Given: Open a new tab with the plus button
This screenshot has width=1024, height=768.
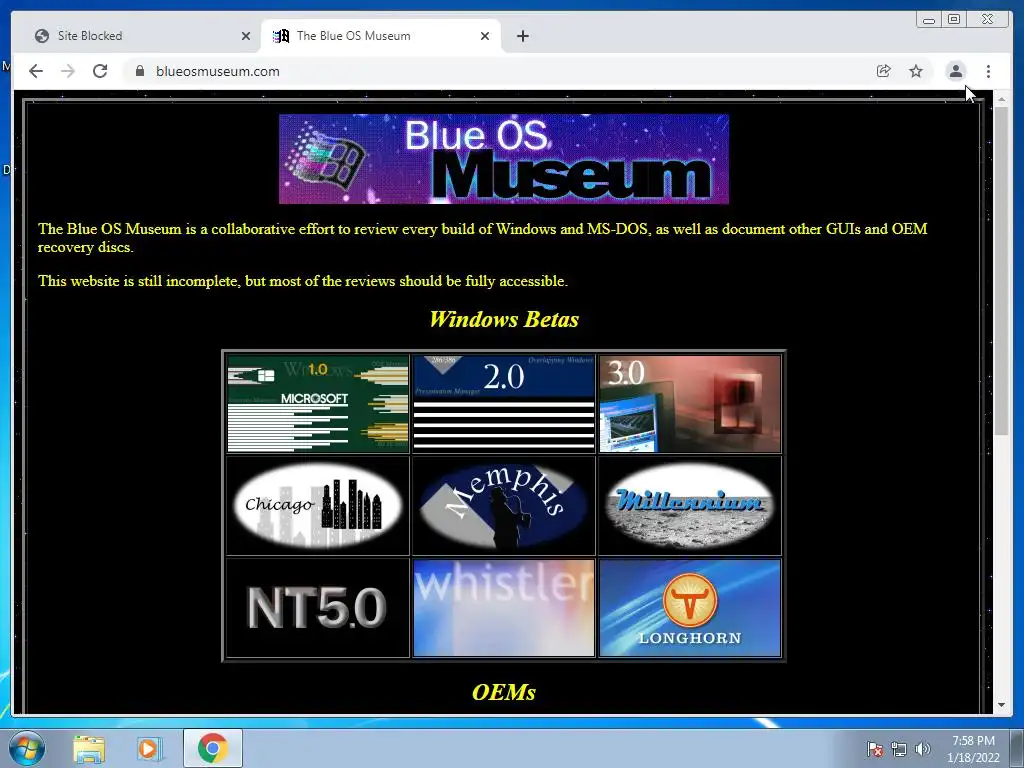Looking at the screenshot, I should tap(522, 36).
